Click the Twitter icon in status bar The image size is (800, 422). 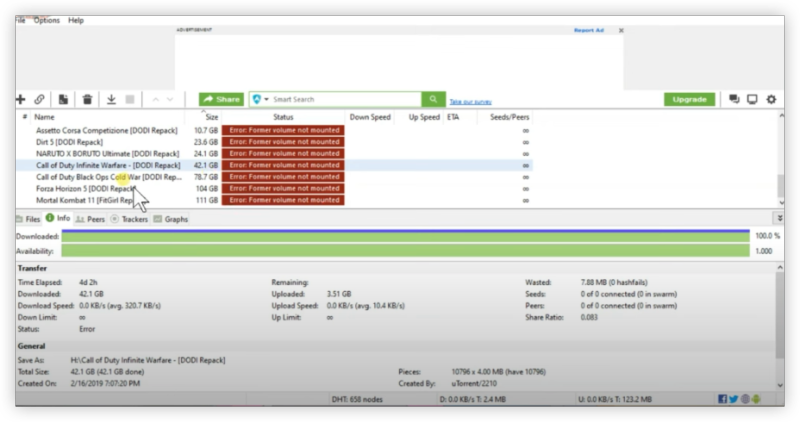pos(734,399)
